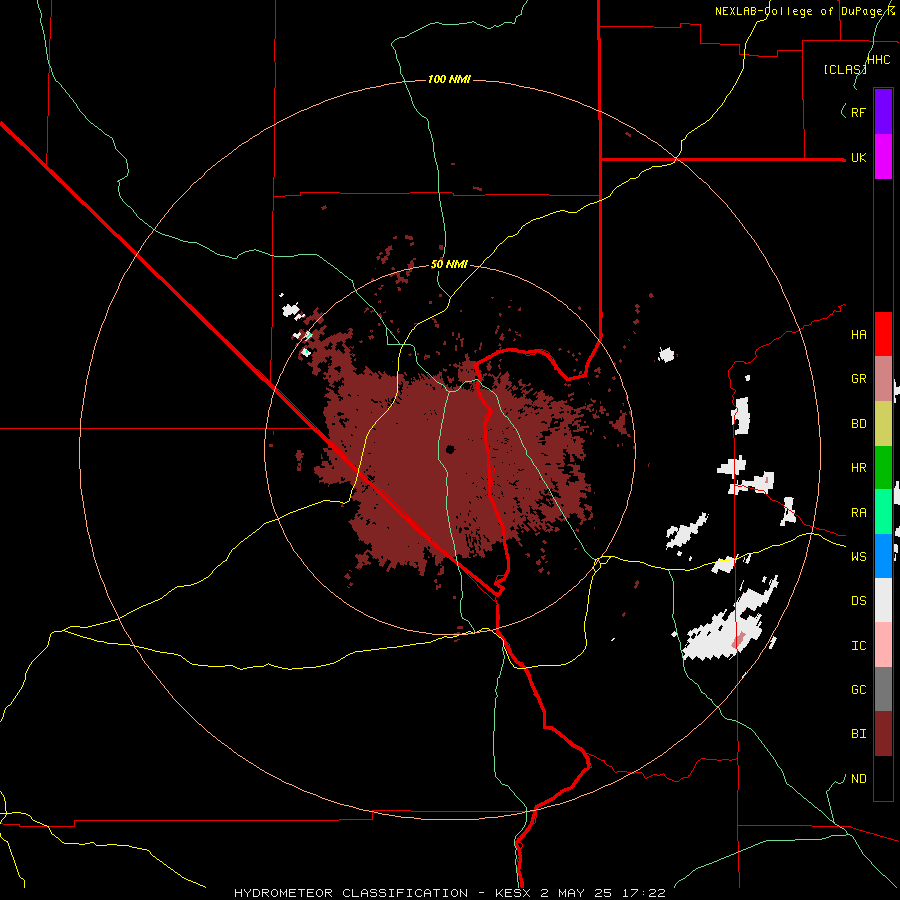This screenshot has height=900, width=900.
Task: Click the dark red BI legend swatch
Action: pyautogui.click(x=883, y=734)
